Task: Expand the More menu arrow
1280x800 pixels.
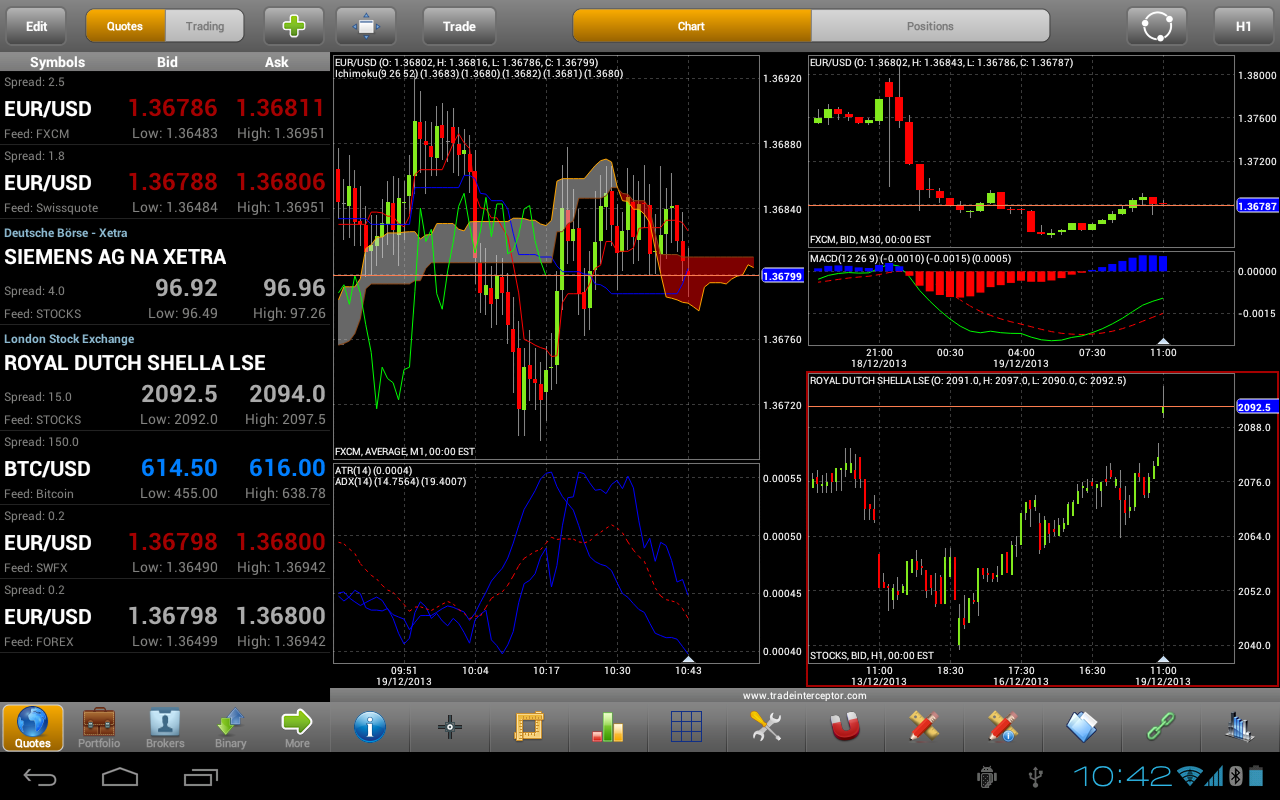Action: tap(297, 727)
